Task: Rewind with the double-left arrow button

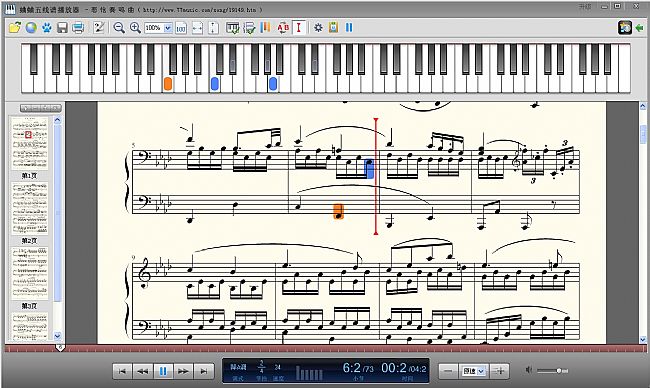Action: click(143, 371)
